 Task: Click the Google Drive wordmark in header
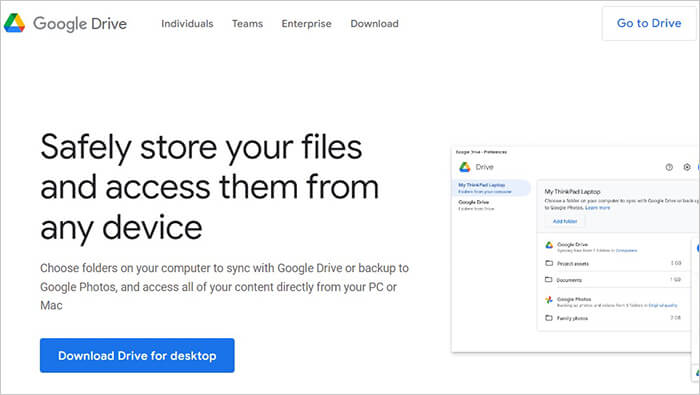coord(80,24)
